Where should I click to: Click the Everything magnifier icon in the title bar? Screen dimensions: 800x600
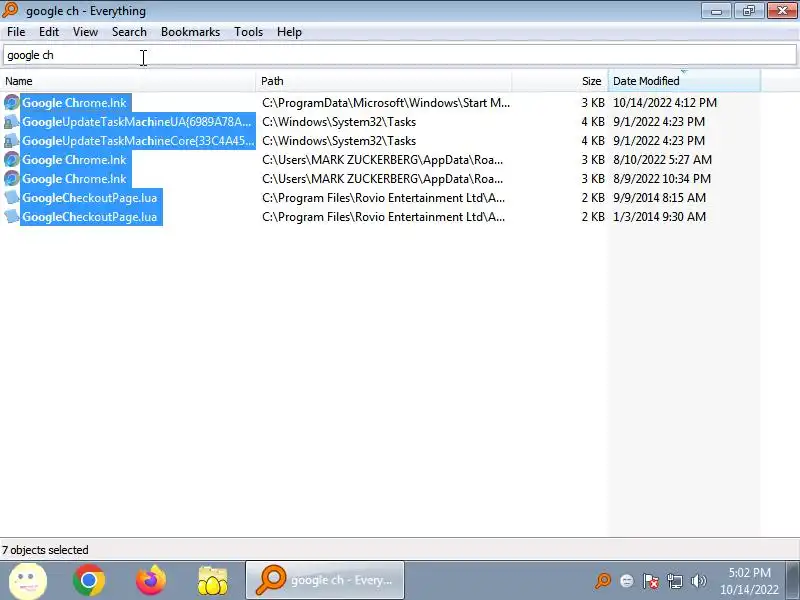pyautogui.click(x=10, y=10)
